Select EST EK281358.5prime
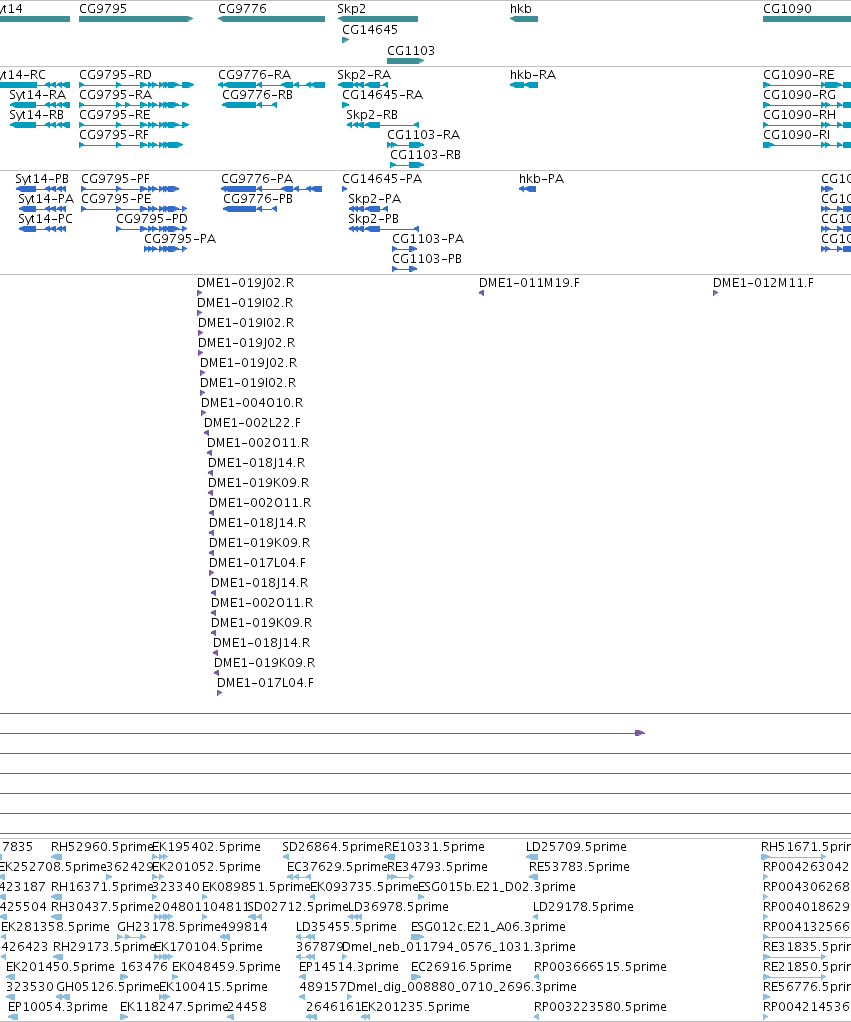 (55, 926)
